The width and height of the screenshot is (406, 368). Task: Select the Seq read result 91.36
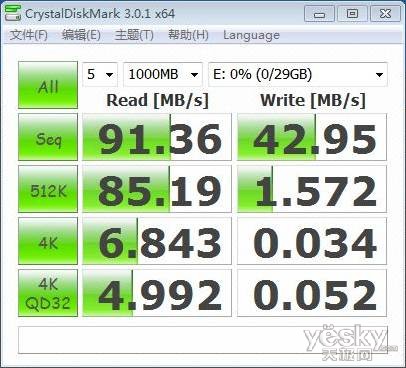coord(157,137)
